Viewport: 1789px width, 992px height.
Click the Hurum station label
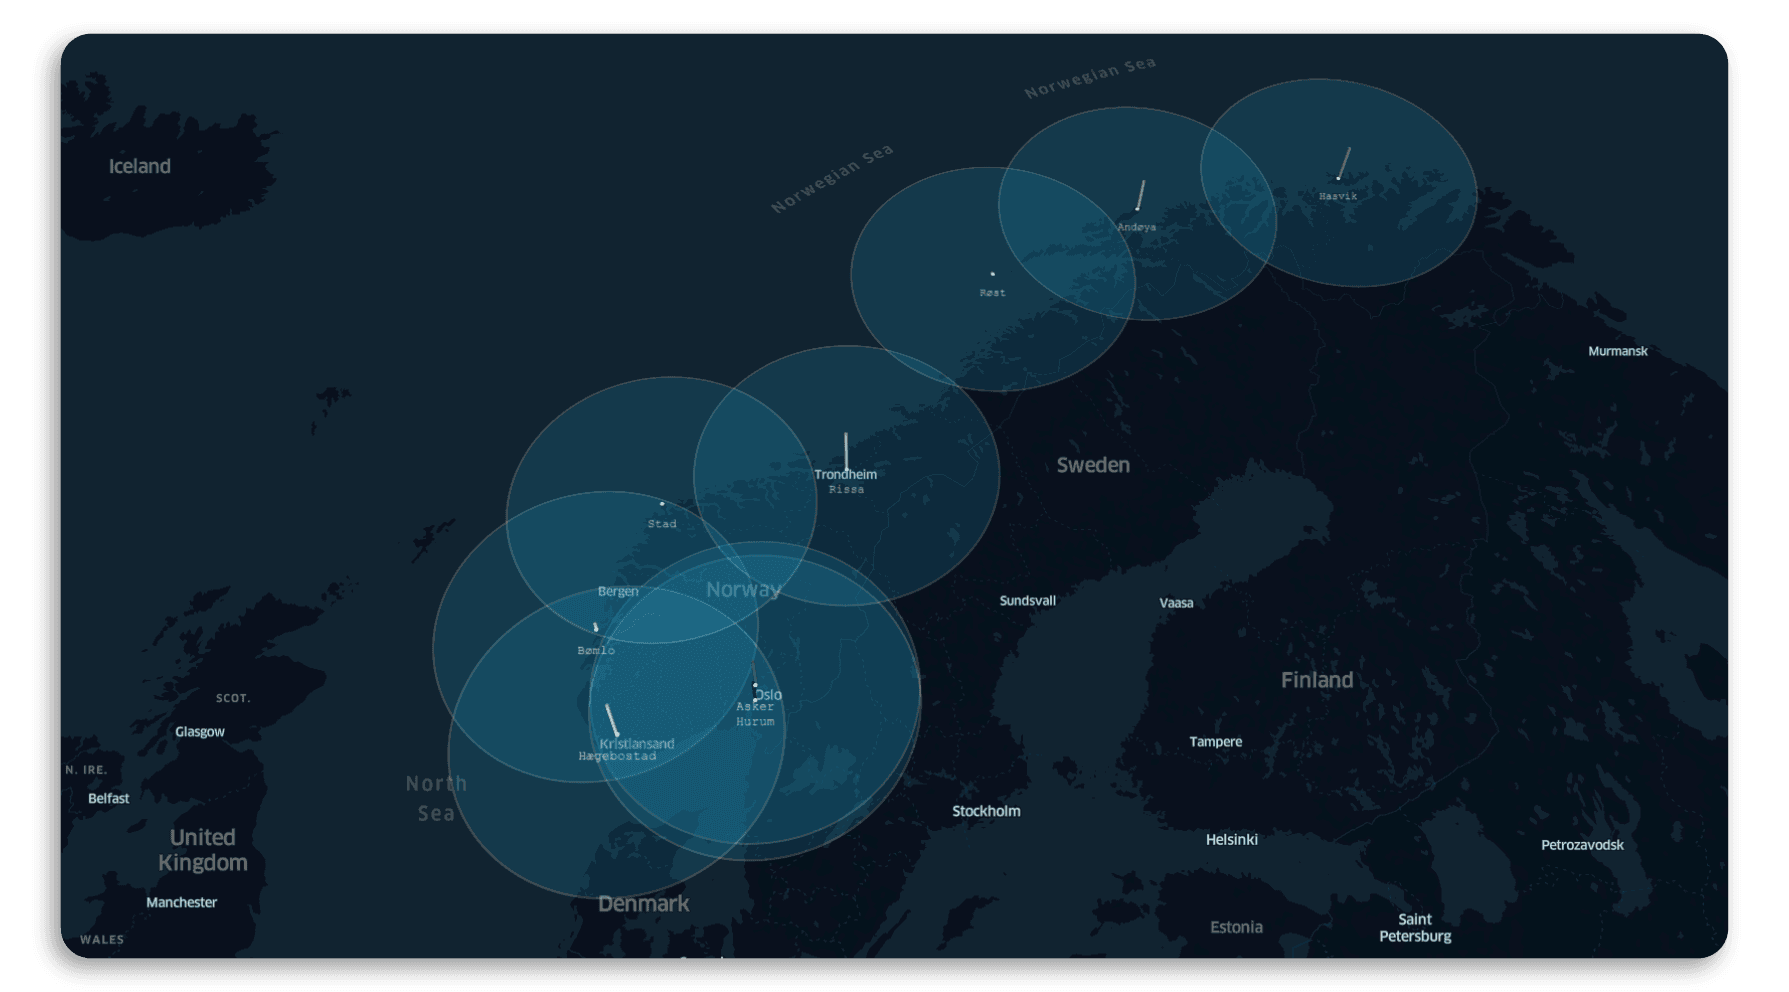click(x=755, y=721)
